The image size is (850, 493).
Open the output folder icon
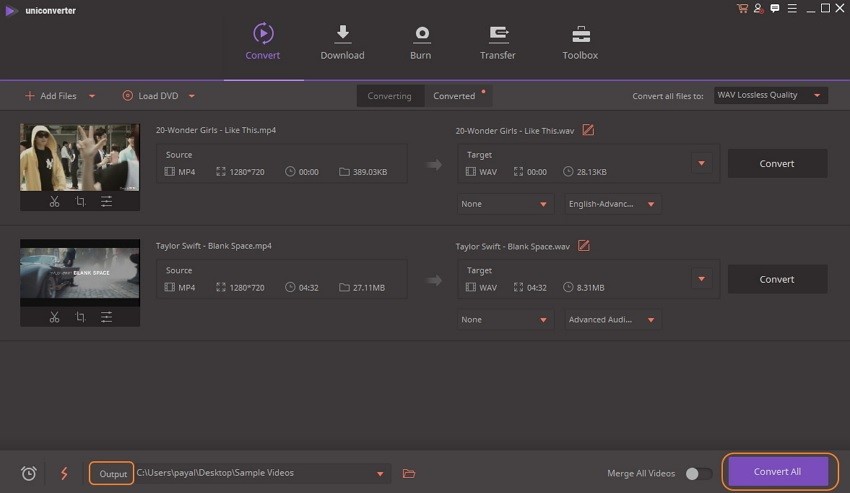409,473
